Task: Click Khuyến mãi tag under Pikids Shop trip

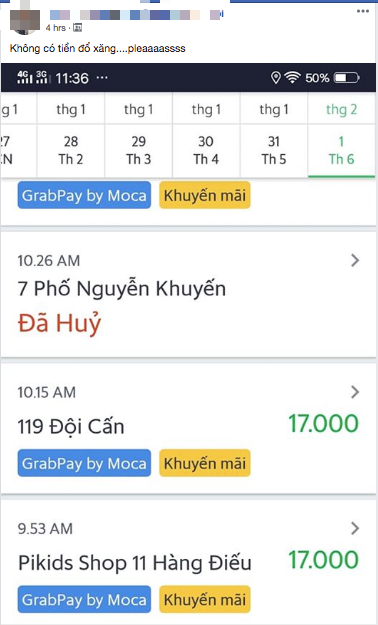Action: [205, 599]
